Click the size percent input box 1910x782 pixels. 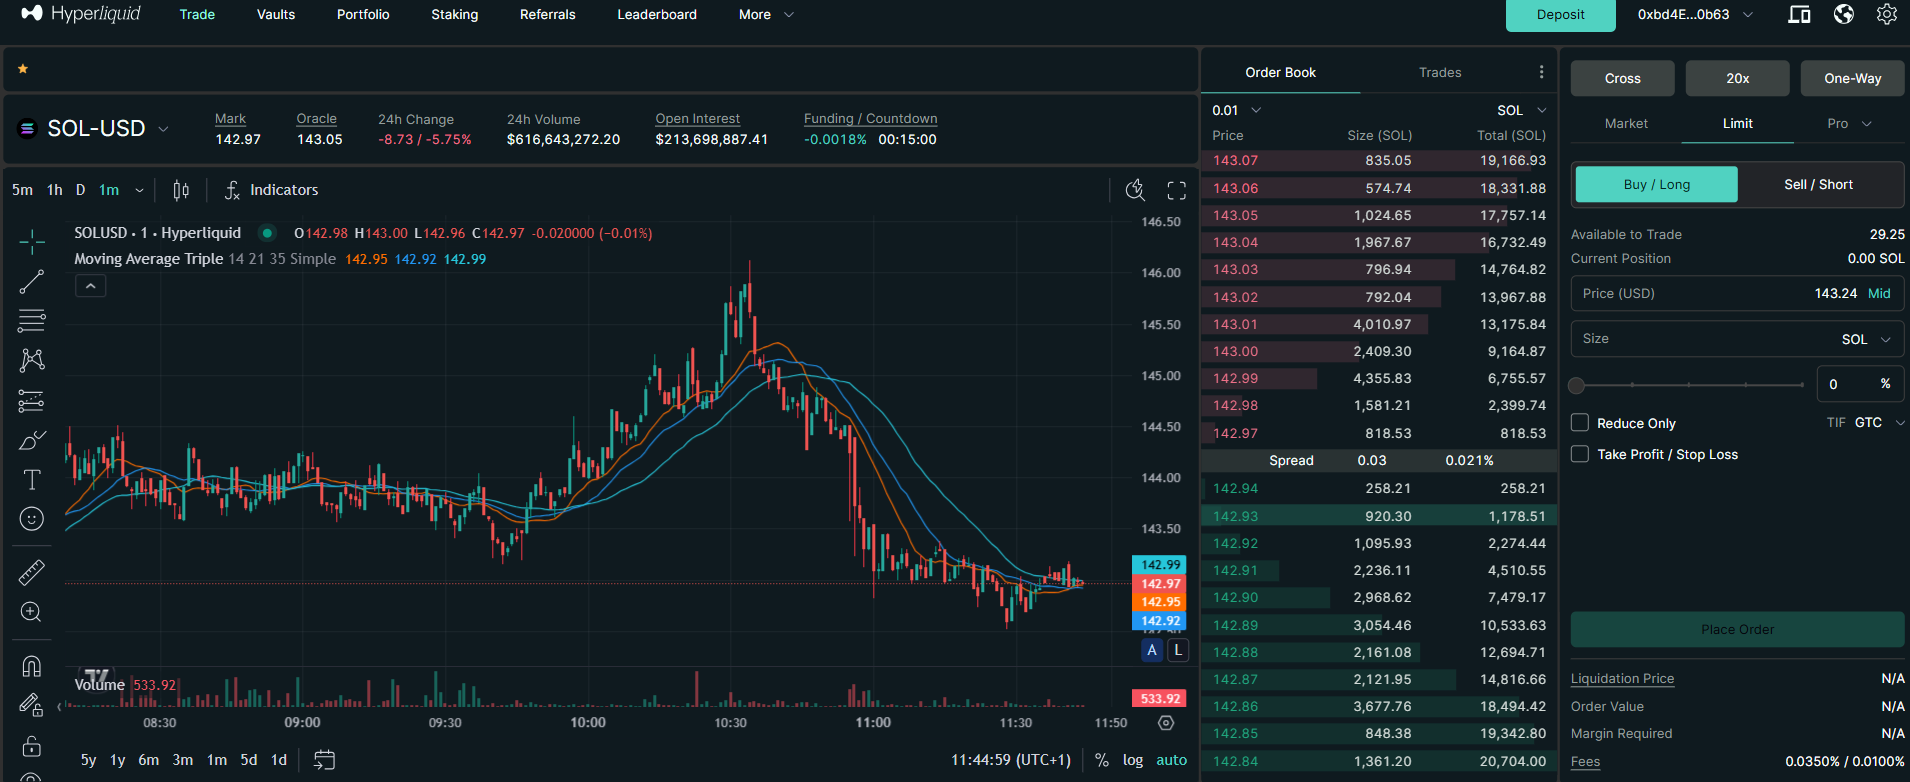pos(1859,384)
